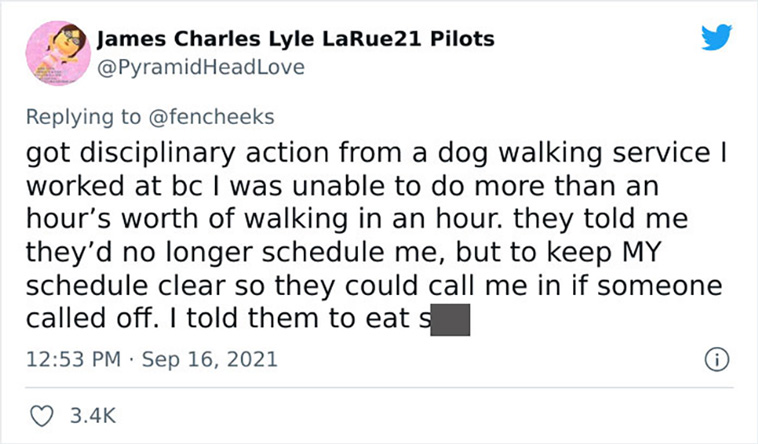Click the divider line below the timestamp

pyautogui.click(x=379, y=387)
